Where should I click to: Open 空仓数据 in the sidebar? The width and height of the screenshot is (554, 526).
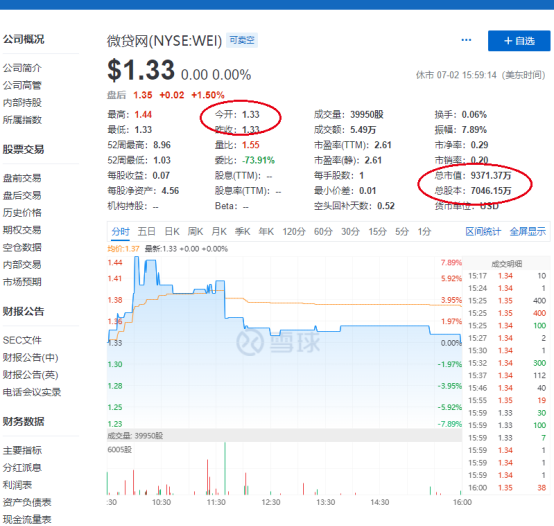pos(22,247)
